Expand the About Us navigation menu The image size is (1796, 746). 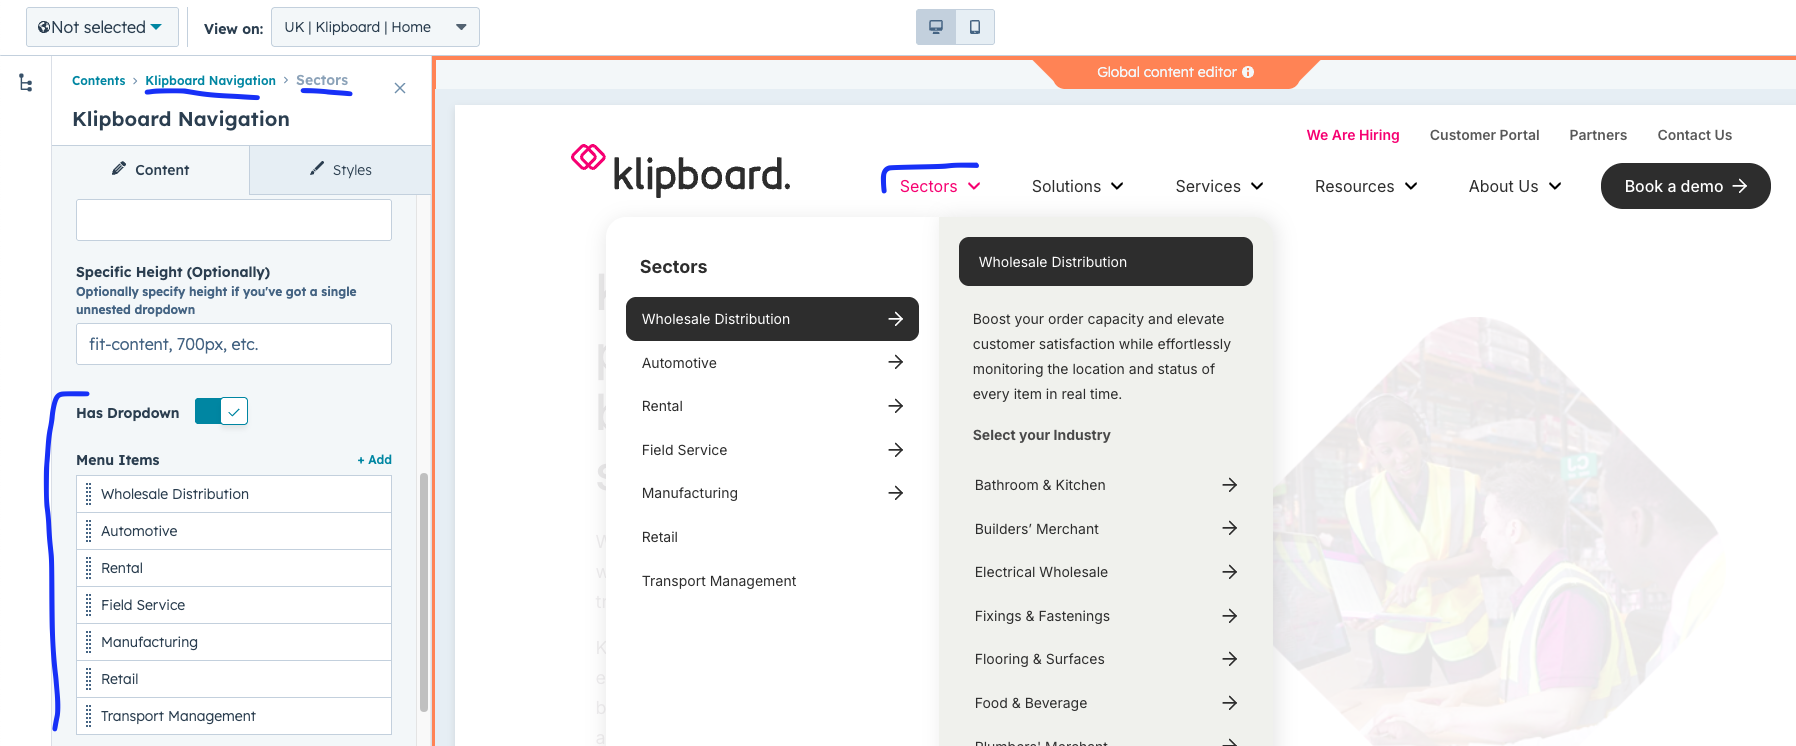point(1515,186)
